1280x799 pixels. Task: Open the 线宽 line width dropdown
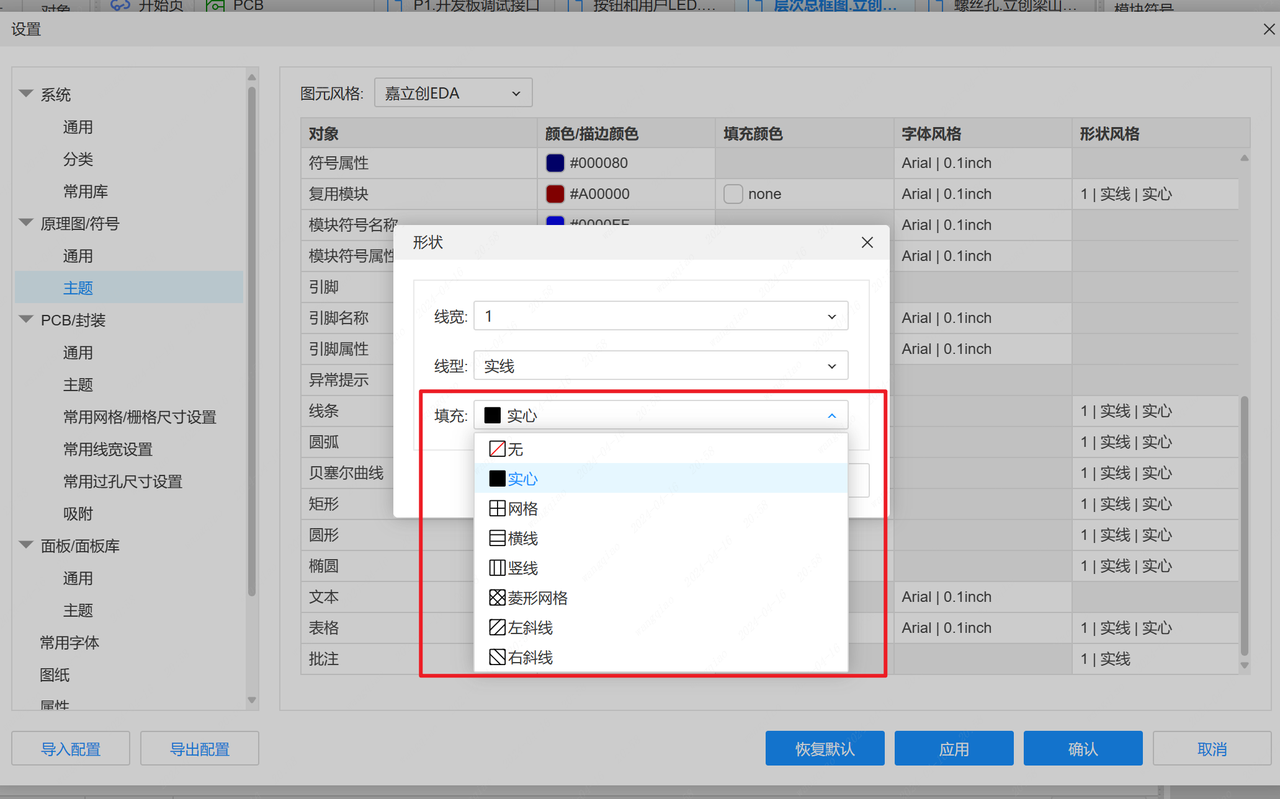pyautogui.click(x=661, y=316)
